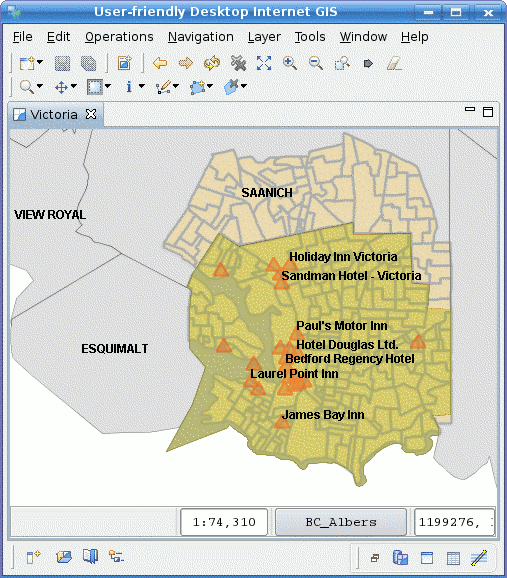507x578 pixels.
Task: Open the Edit menu
Action: [58, 37]
